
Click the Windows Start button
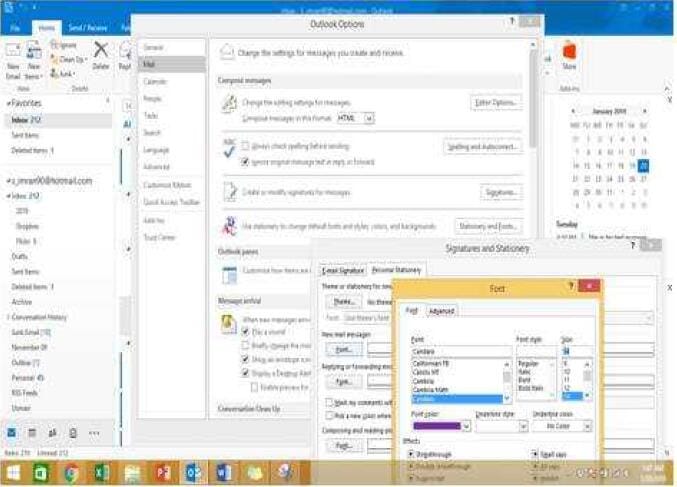click(x=13, y=473)
